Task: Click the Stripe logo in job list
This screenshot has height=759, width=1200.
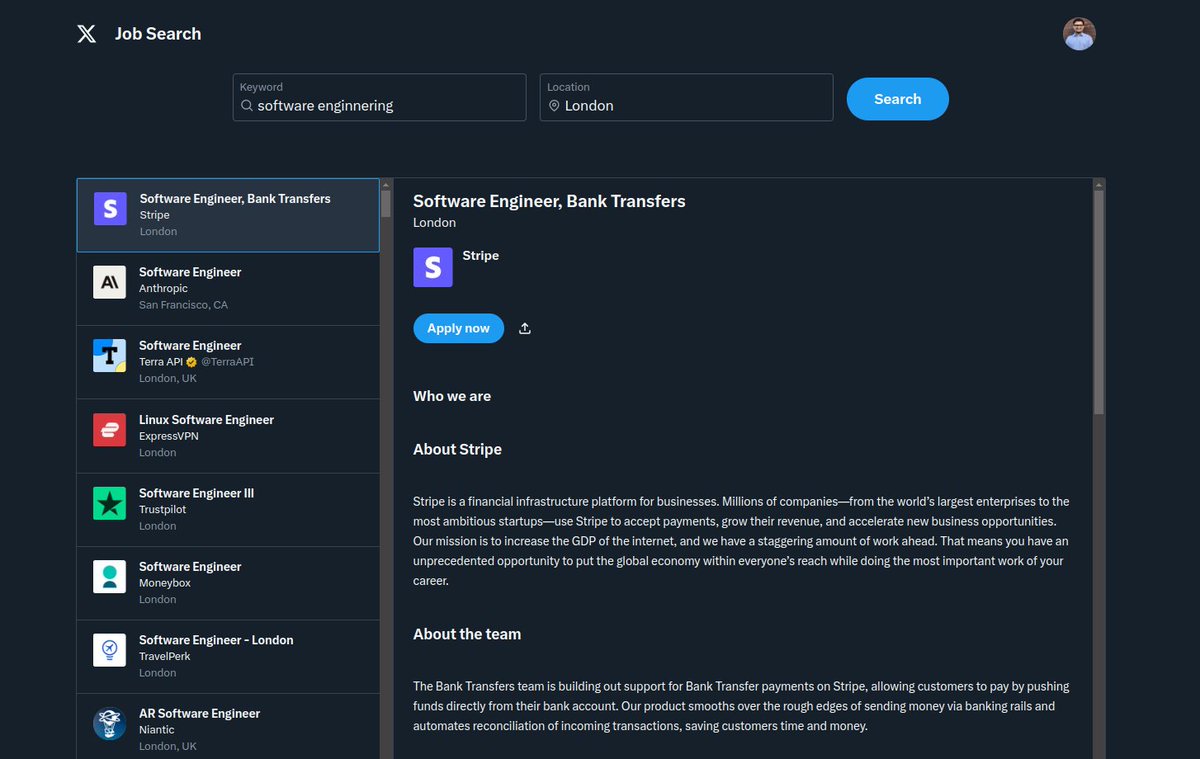Action: click(x=110, y=208)
